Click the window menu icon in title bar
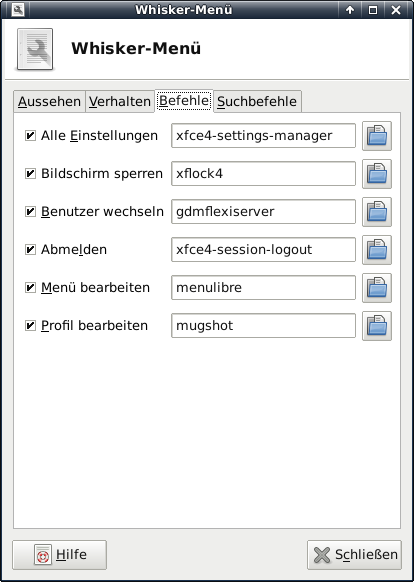Viewport: 414px width, 582px height. (17, 10)
